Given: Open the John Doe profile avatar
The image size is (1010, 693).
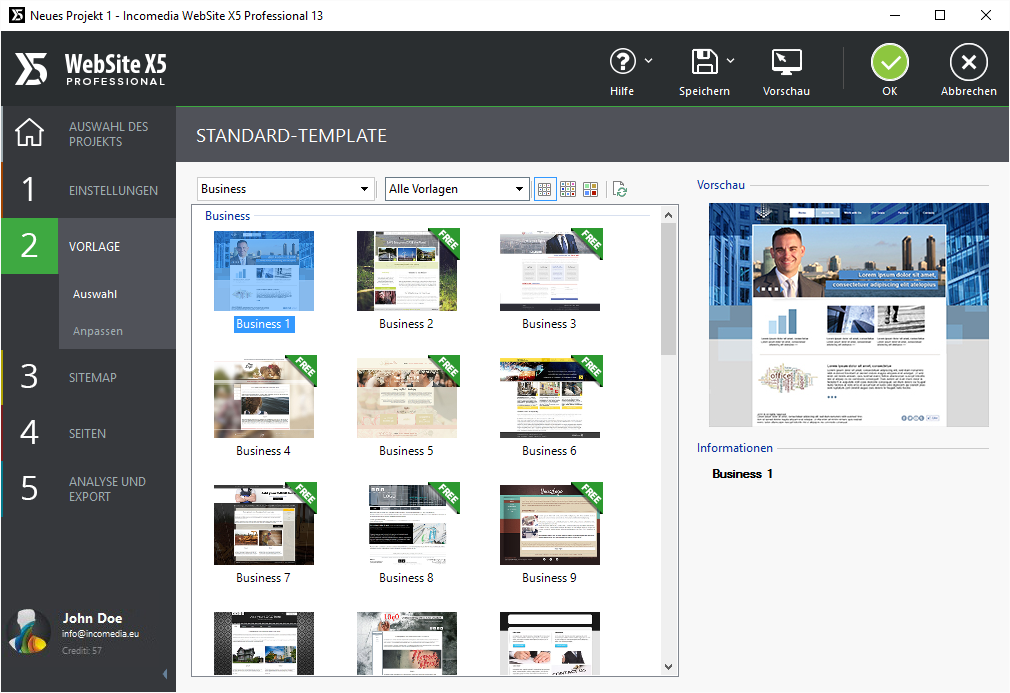Looking at the screenshot, I should [27, 631].
